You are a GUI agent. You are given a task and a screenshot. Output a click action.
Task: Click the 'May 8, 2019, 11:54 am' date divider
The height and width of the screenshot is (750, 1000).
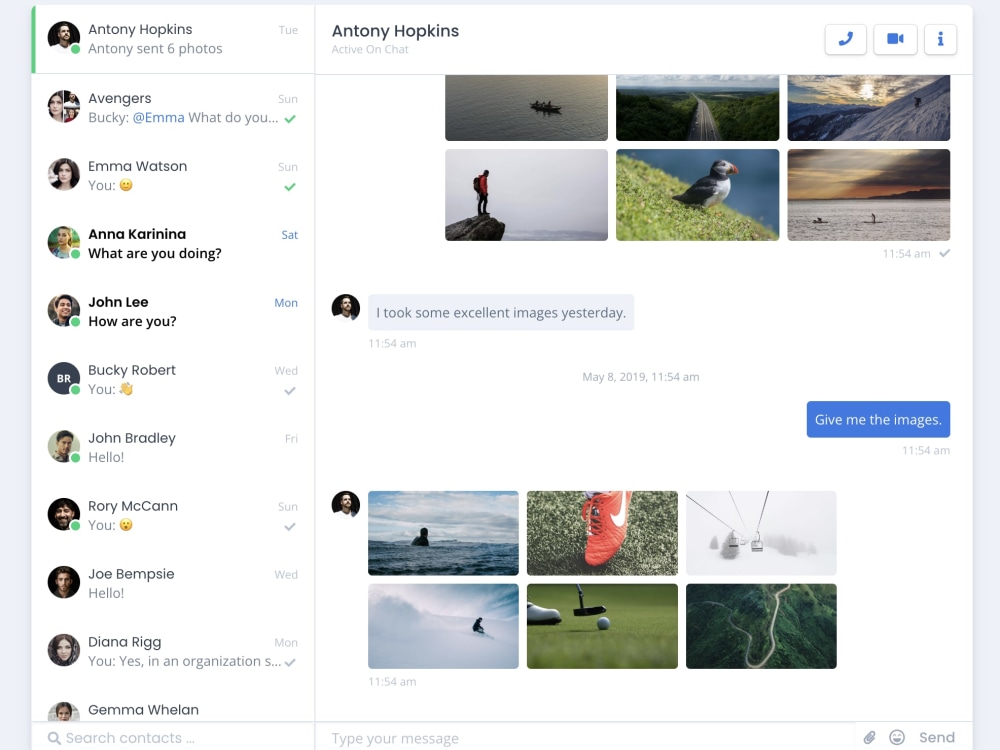coord(640,377)
